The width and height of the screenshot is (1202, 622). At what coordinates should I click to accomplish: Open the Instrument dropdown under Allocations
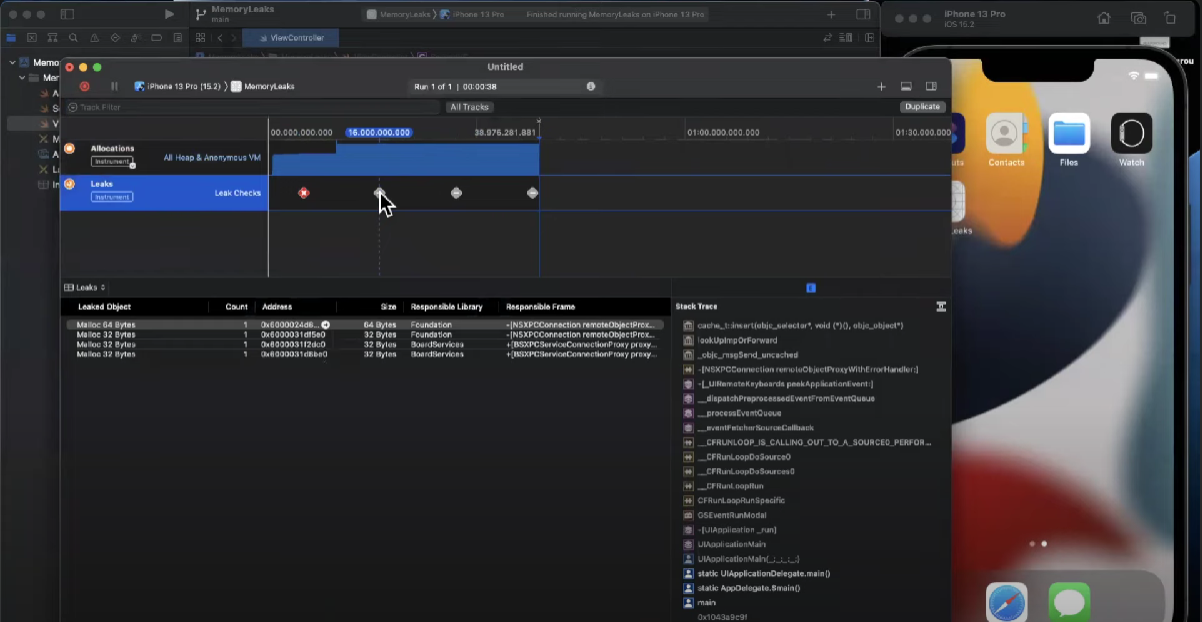112,161
